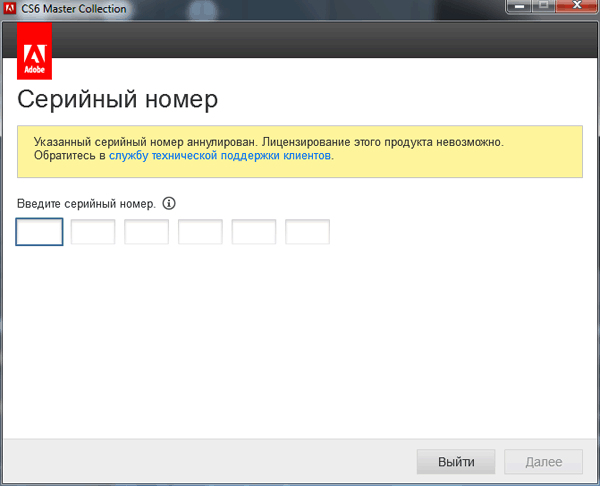This screenshot has width=600, height=486.
Task: Maximize the installer window
Action: pyautogui.click(x=543, y=6)
